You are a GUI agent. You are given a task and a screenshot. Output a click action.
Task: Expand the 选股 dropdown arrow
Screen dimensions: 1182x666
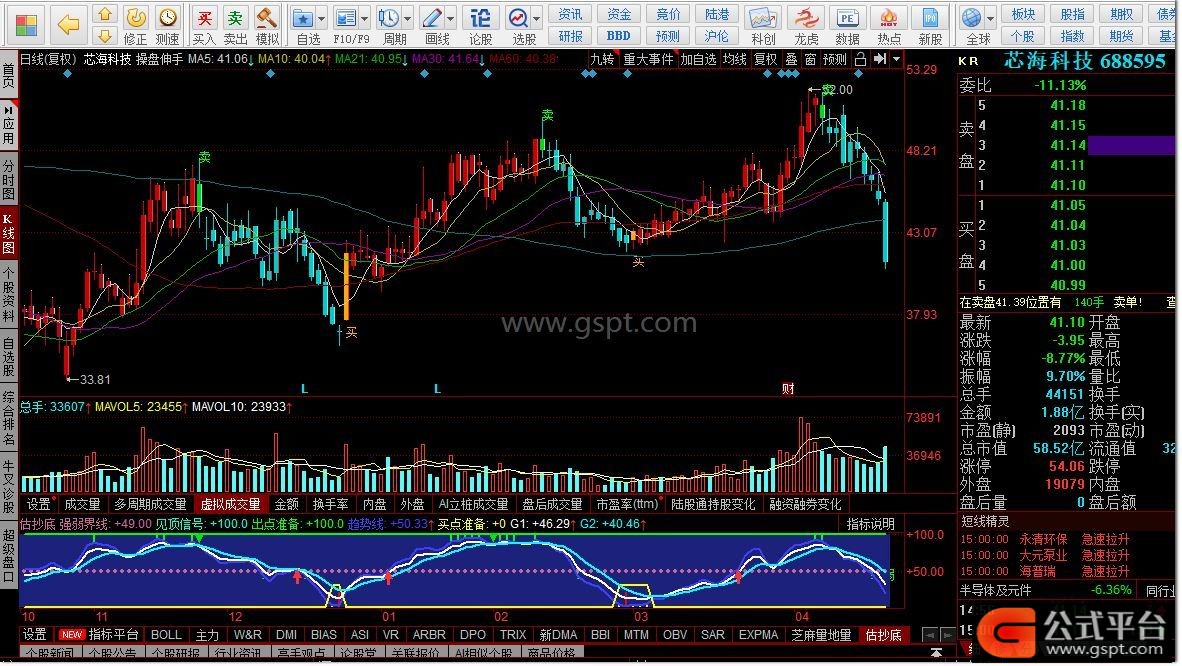(x=537, y=18)
